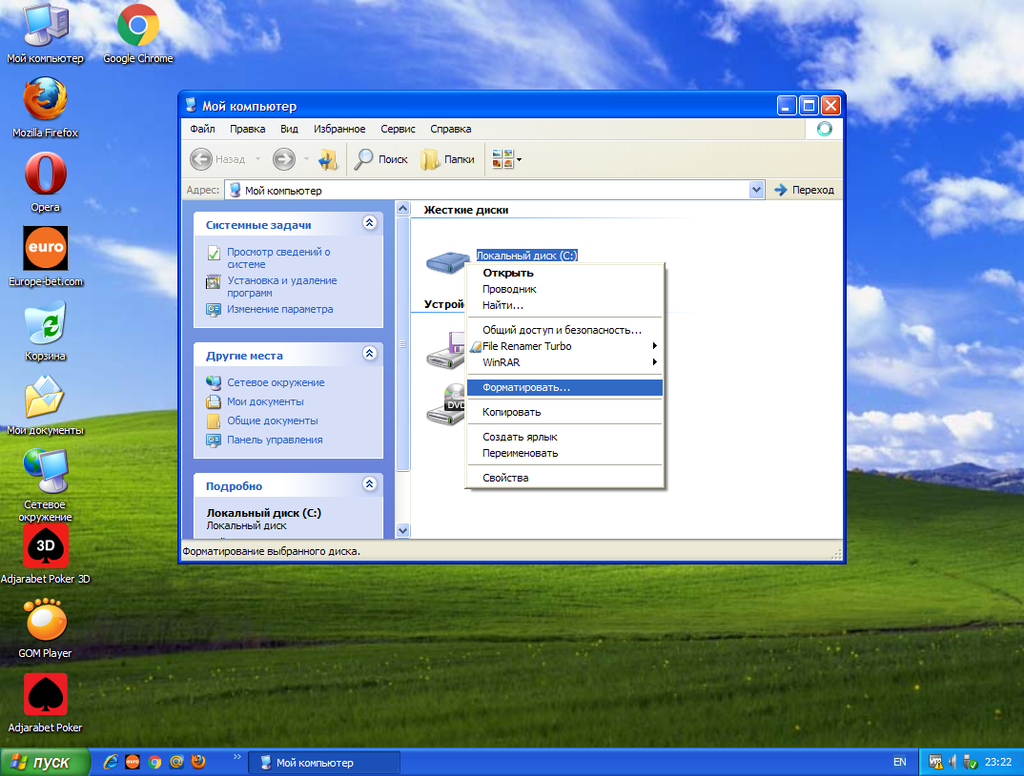Choose Открыть in the context menu
This screenshot has height=776, width=1024.
(x=565, y=273)
